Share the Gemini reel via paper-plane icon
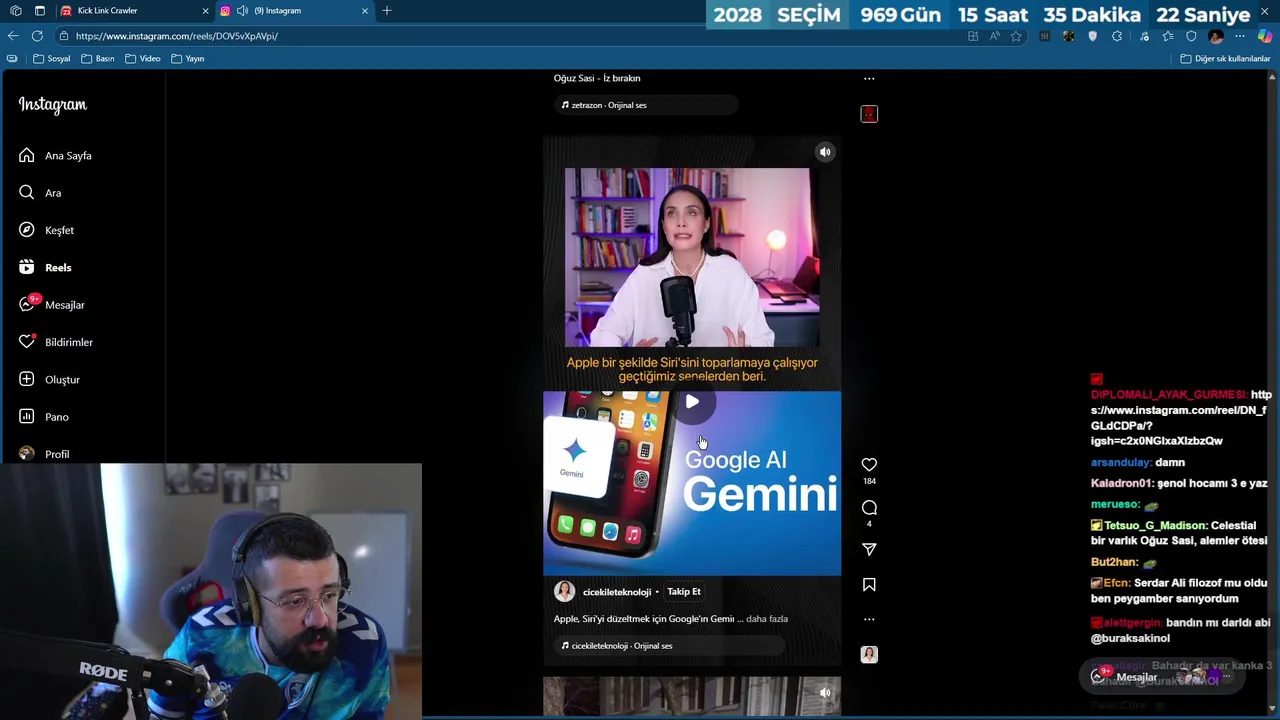Screen dimensions: 1280x720 pos(869,550)
